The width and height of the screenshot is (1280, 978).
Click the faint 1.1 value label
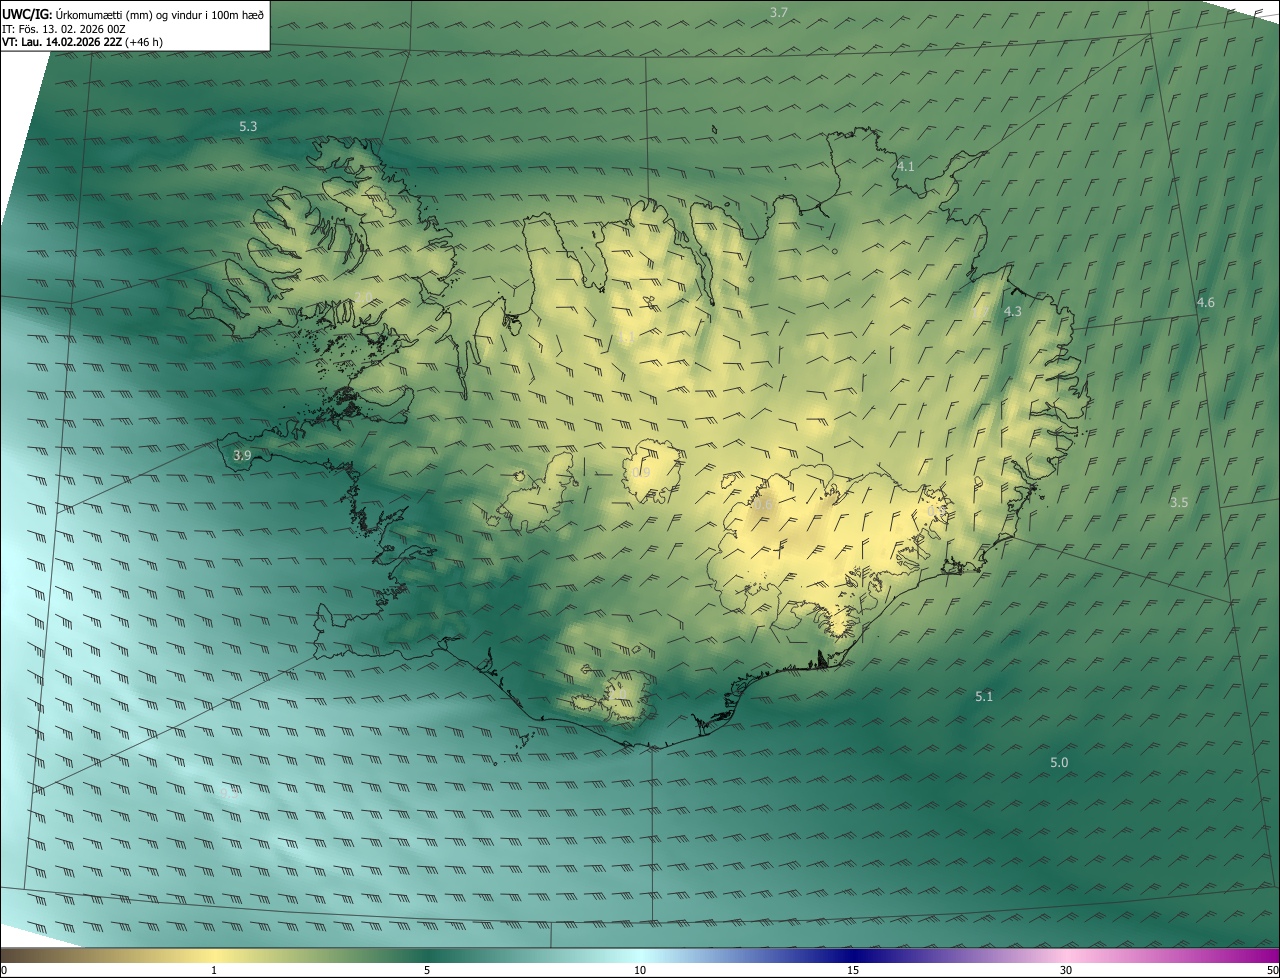(627, 338)
